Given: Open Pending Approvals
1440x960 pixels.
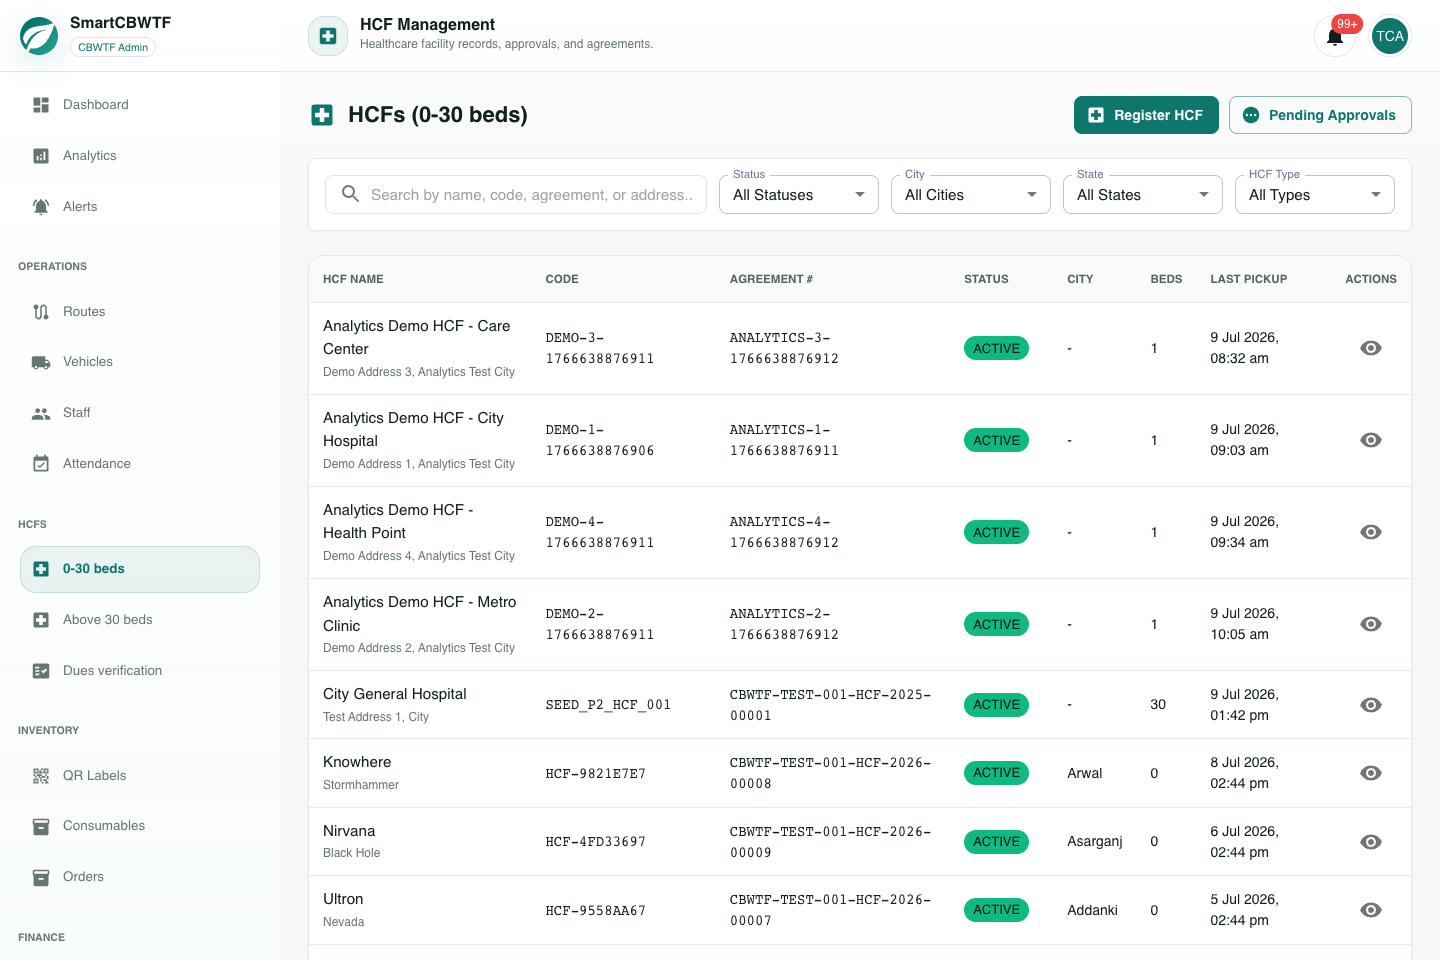Looking at the screenshot, I should [1320, 115].
